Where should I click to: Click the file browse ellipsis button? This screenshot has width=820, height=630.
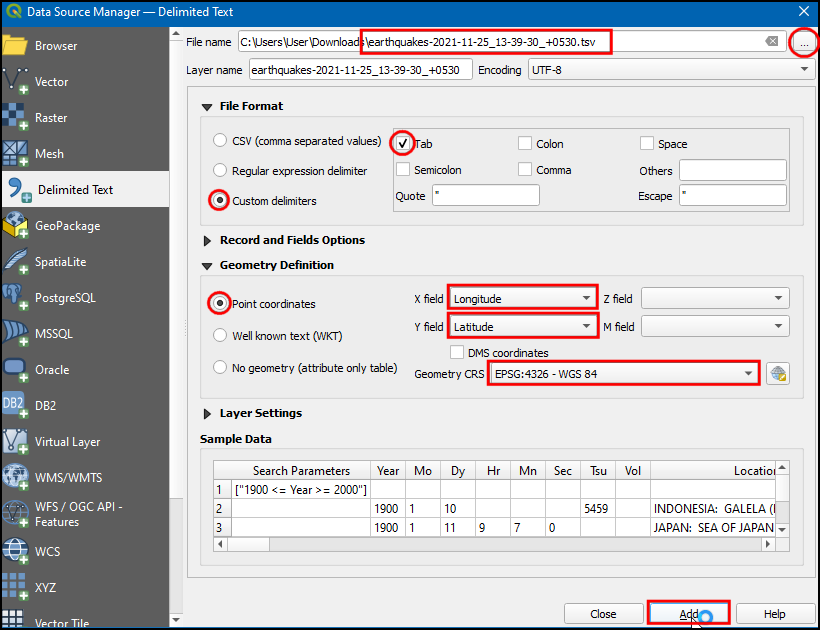point(803,42)
